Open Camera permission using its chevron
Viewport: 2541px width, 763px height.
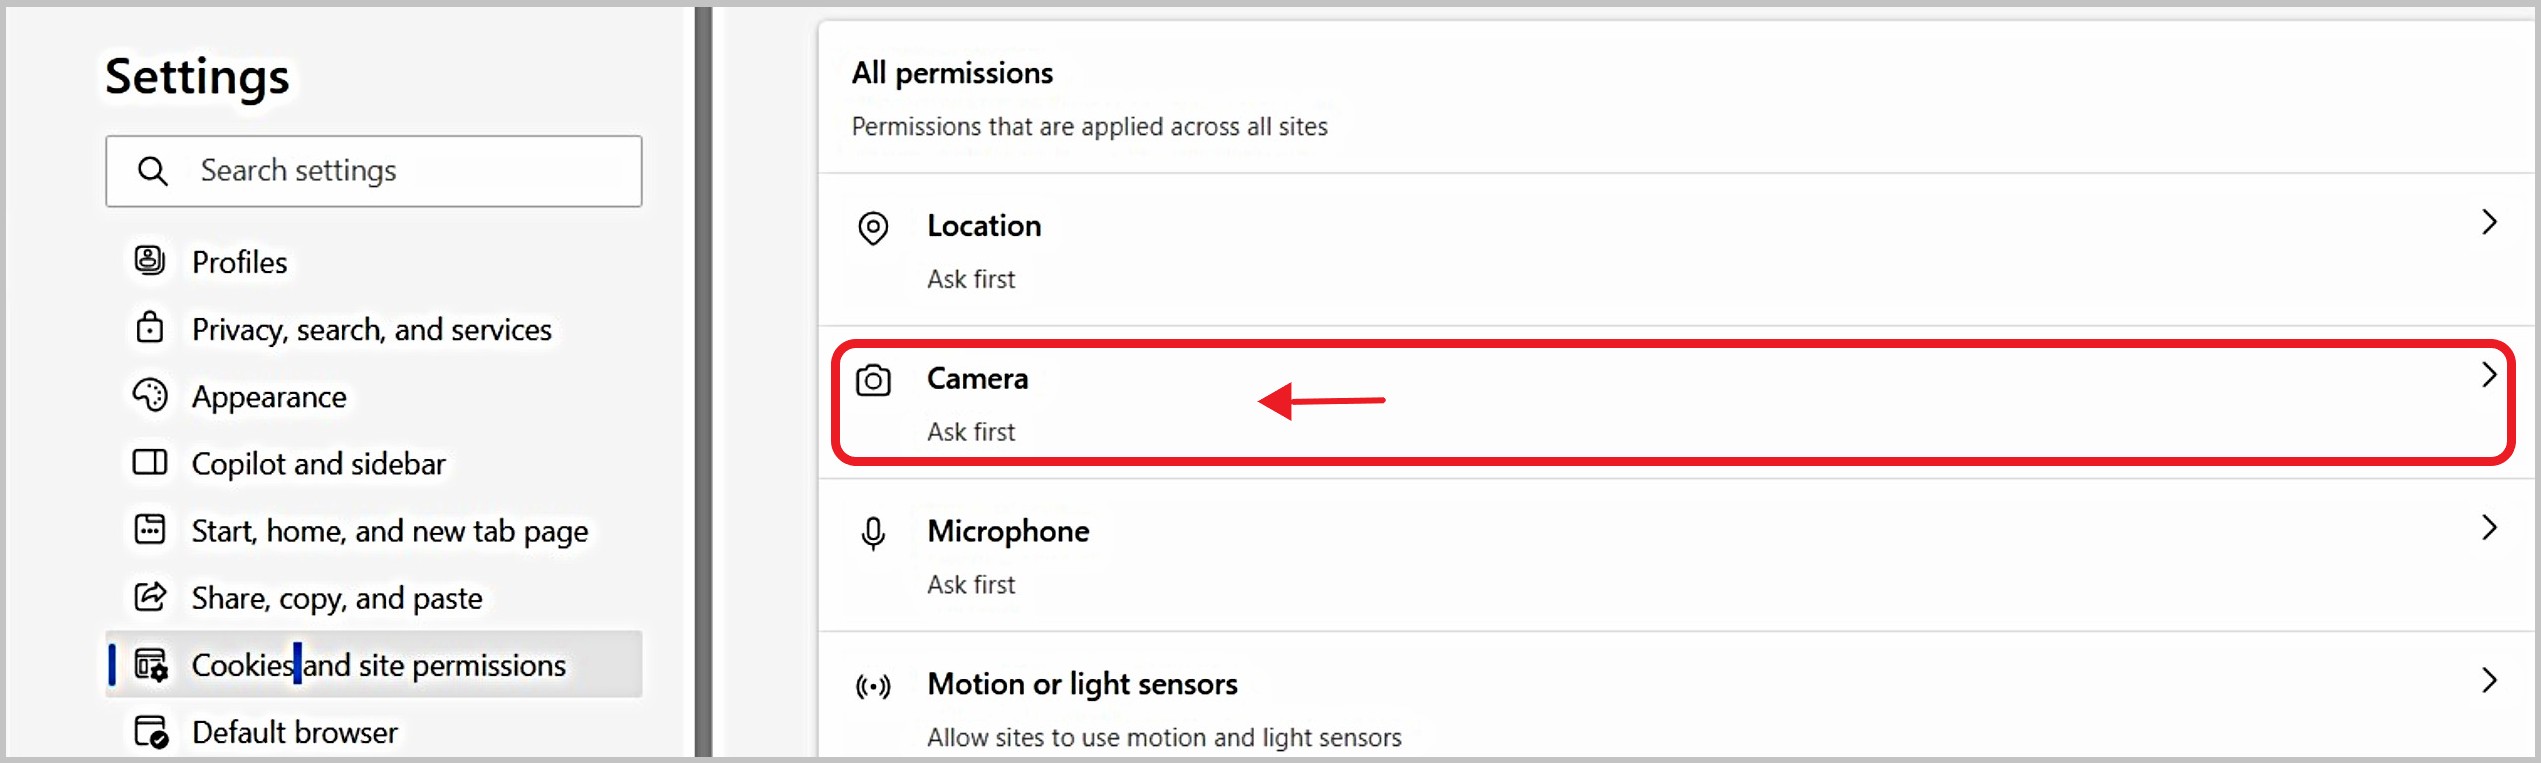(2489, 375)
